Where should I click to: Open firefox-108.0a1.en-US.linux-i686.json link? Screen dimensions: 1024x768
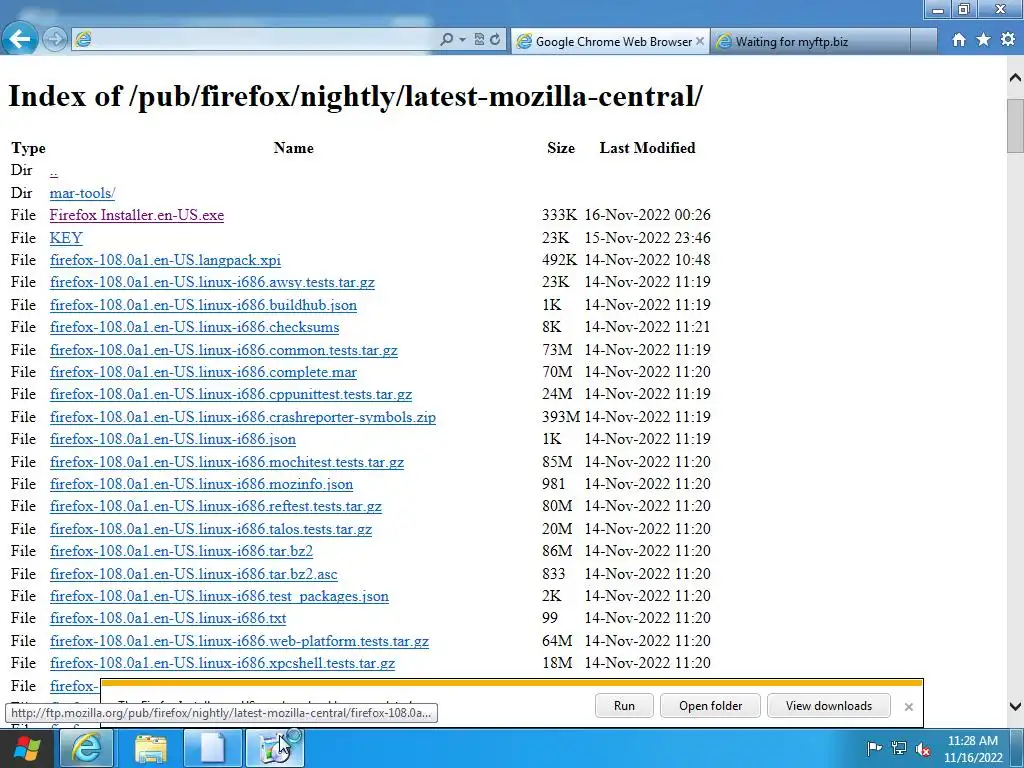coord(172,440)
